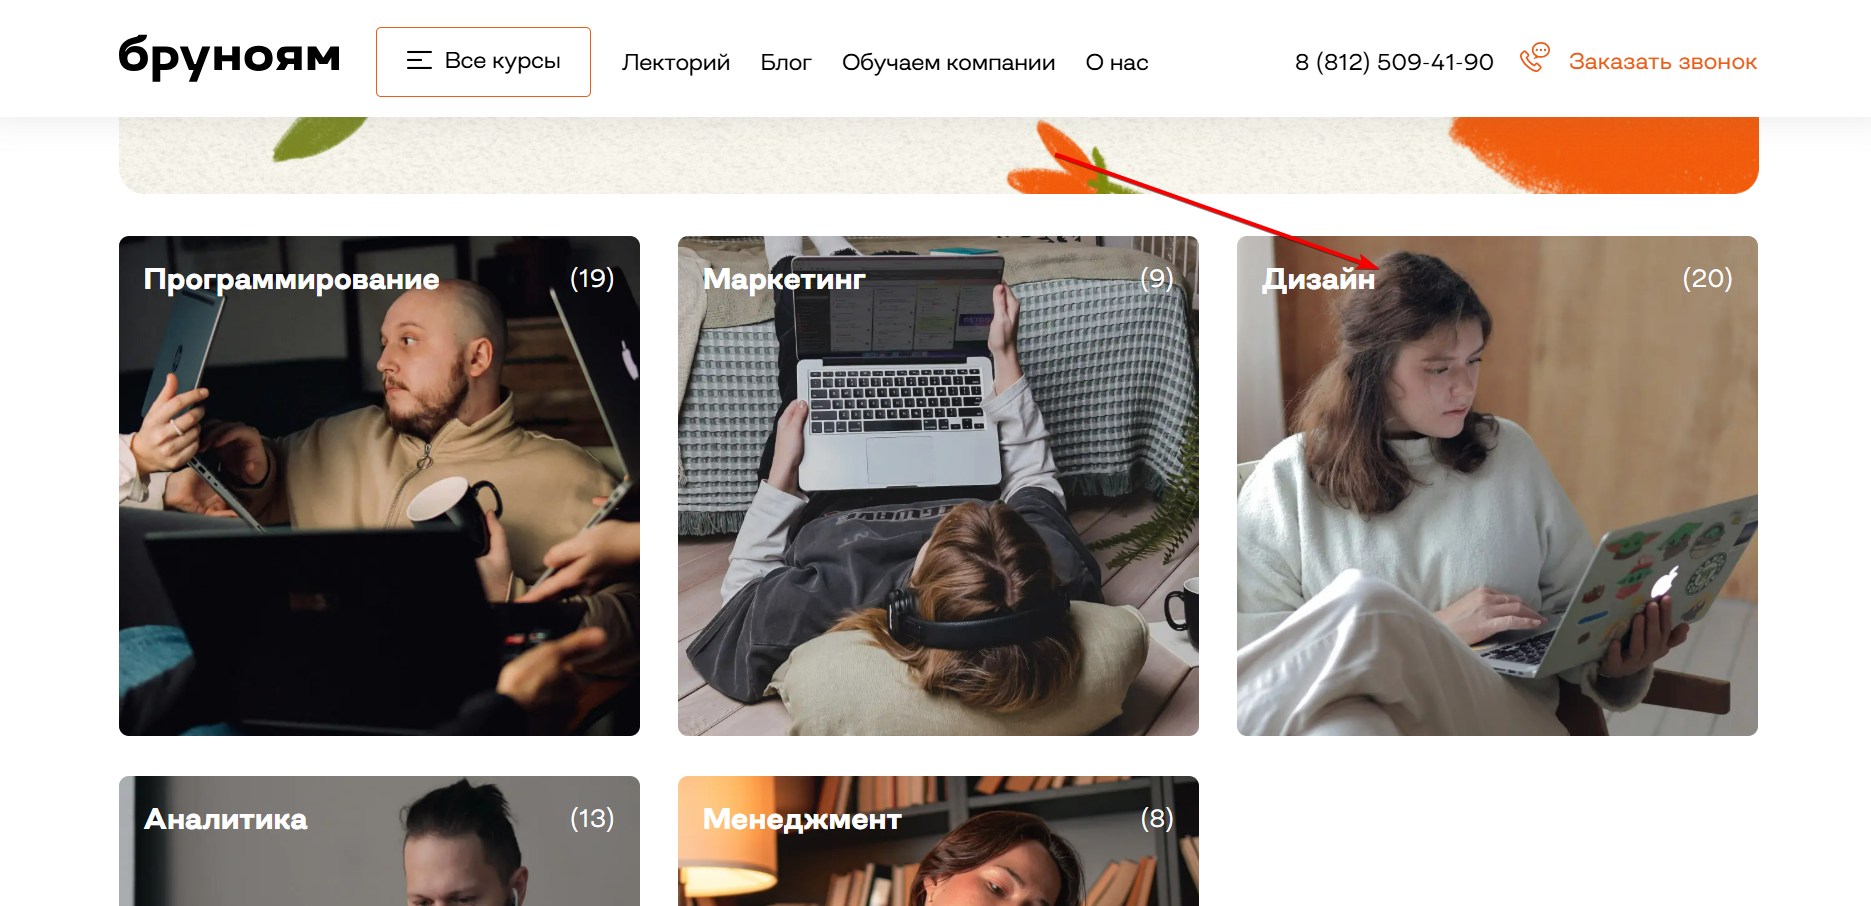The height and width of the screenshot is (906, 1871).
Task: Open the Программирование course category card
Action: 379,486
